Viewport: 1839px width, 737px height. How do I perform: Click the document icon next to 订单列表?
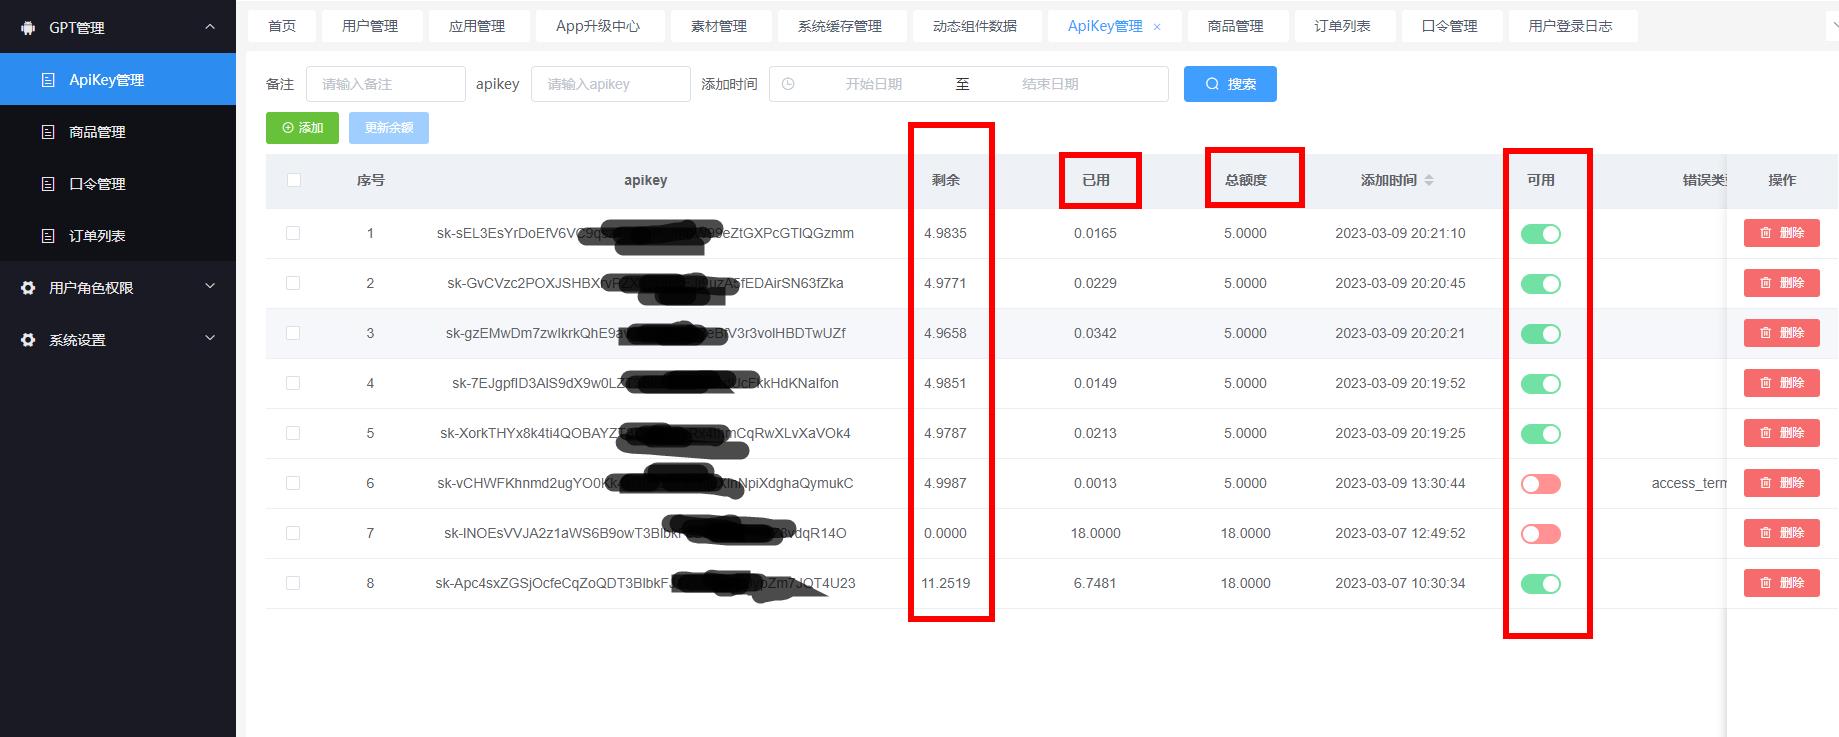click(48, 236)
